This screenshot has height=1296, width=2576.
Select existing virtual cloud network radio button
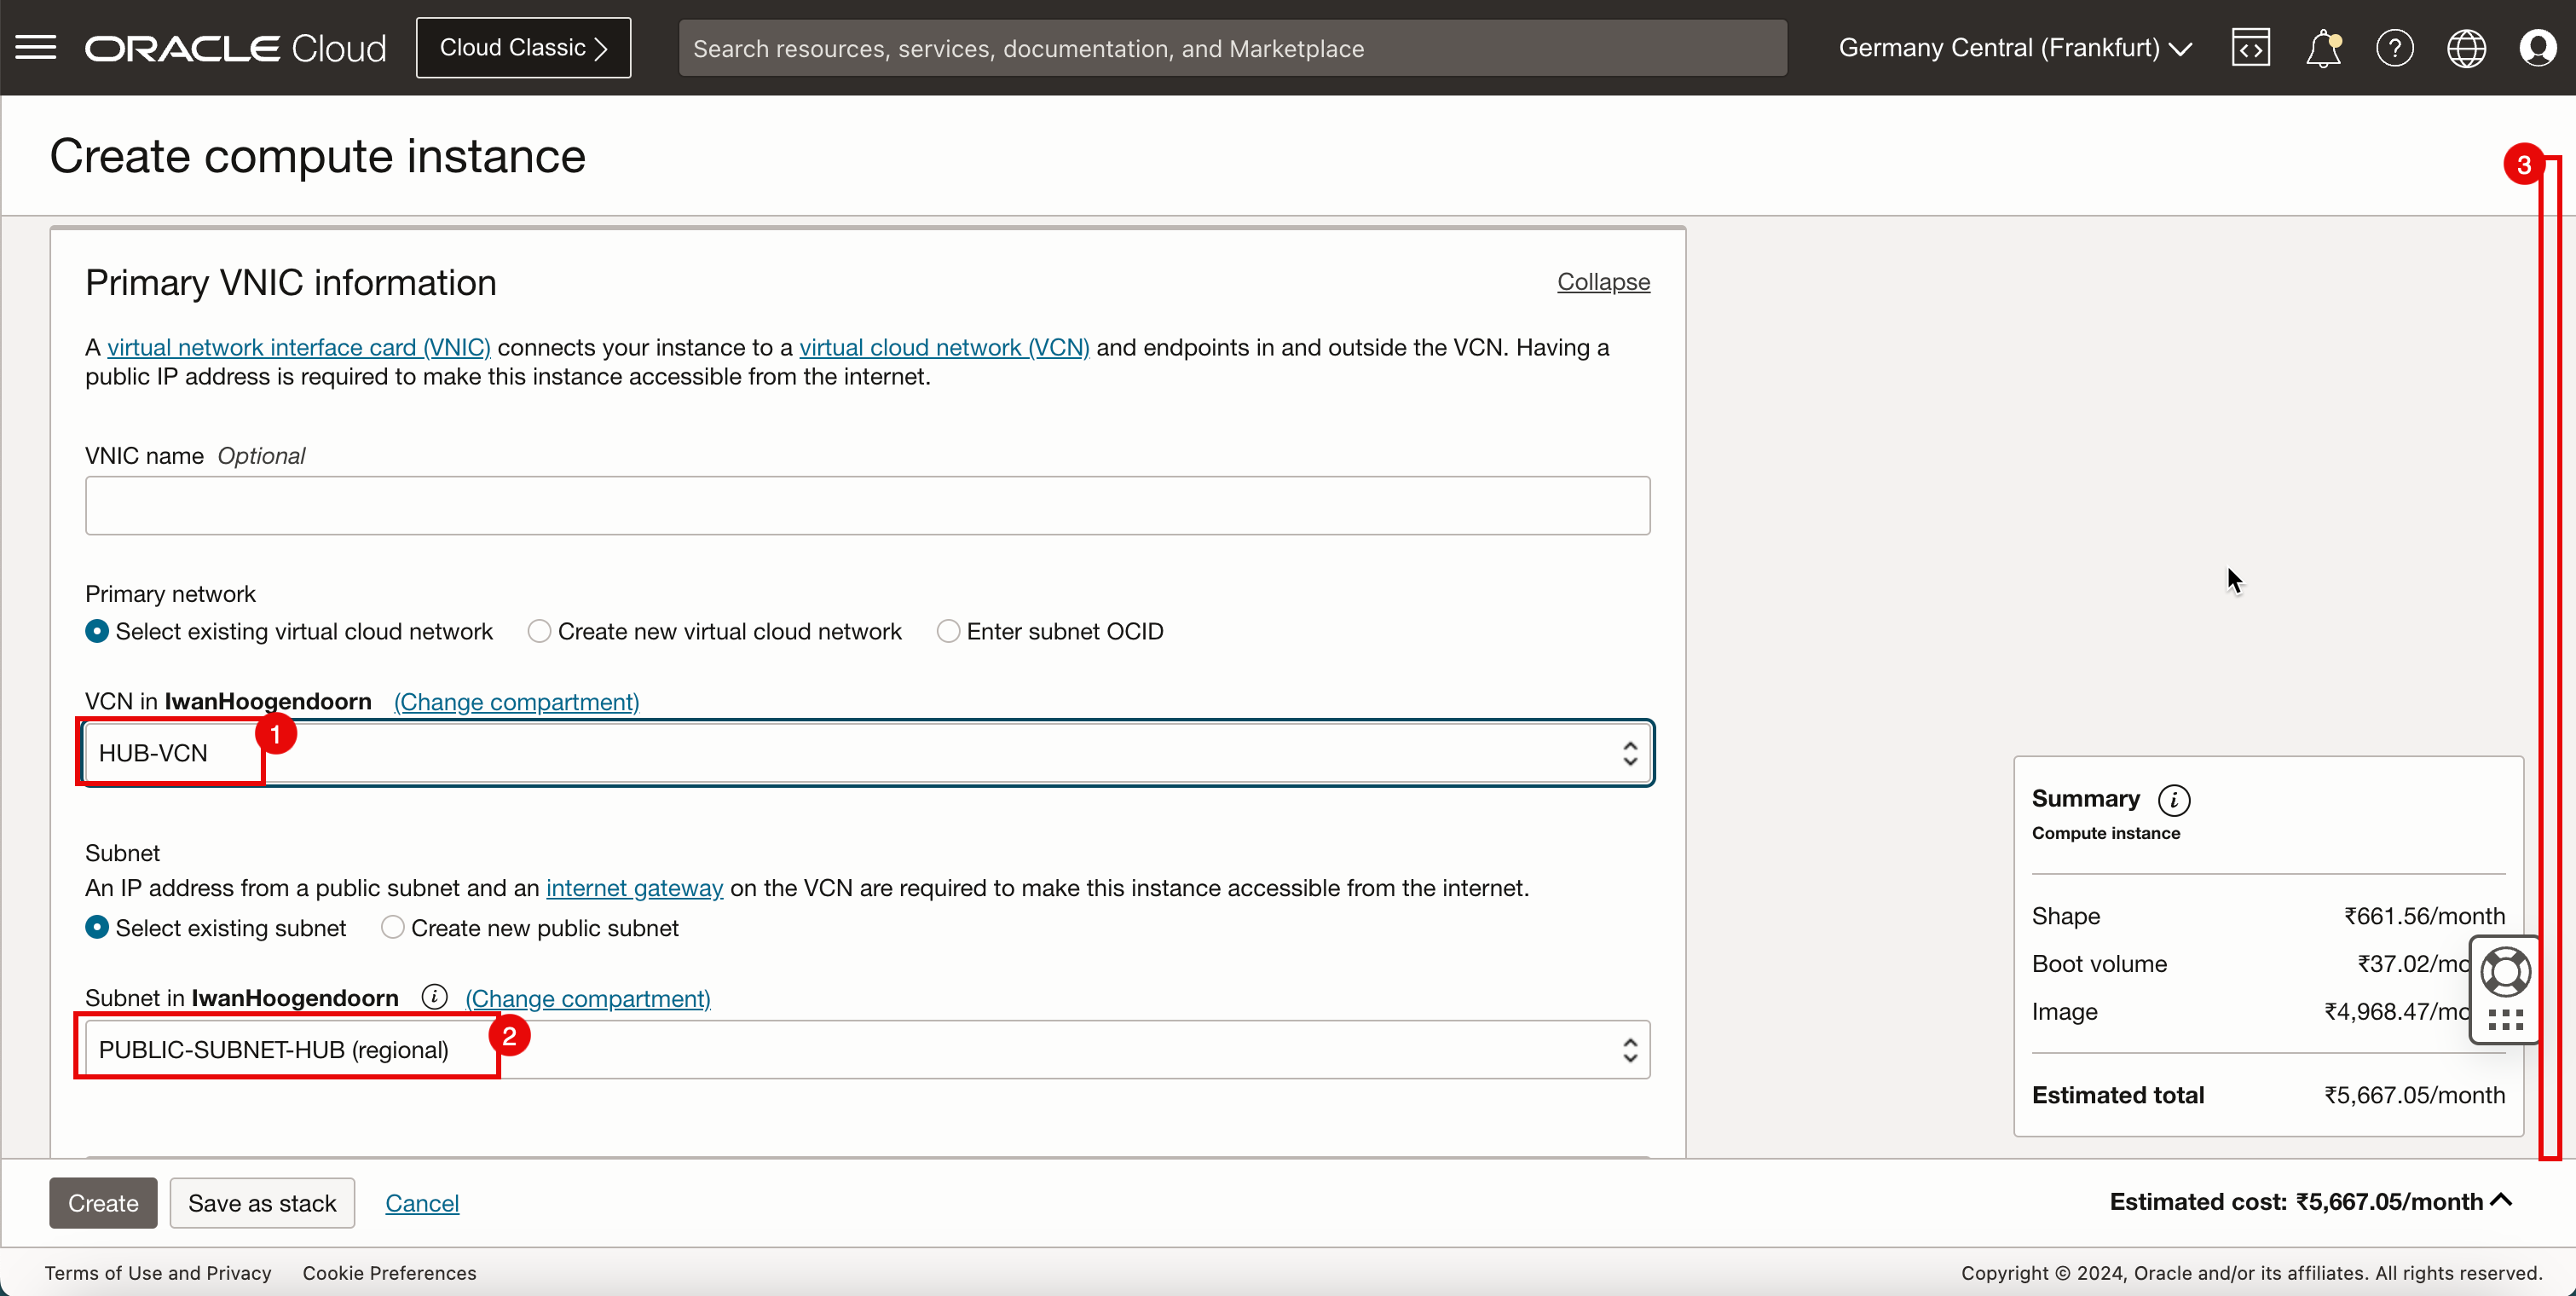[x=95, y=632]
